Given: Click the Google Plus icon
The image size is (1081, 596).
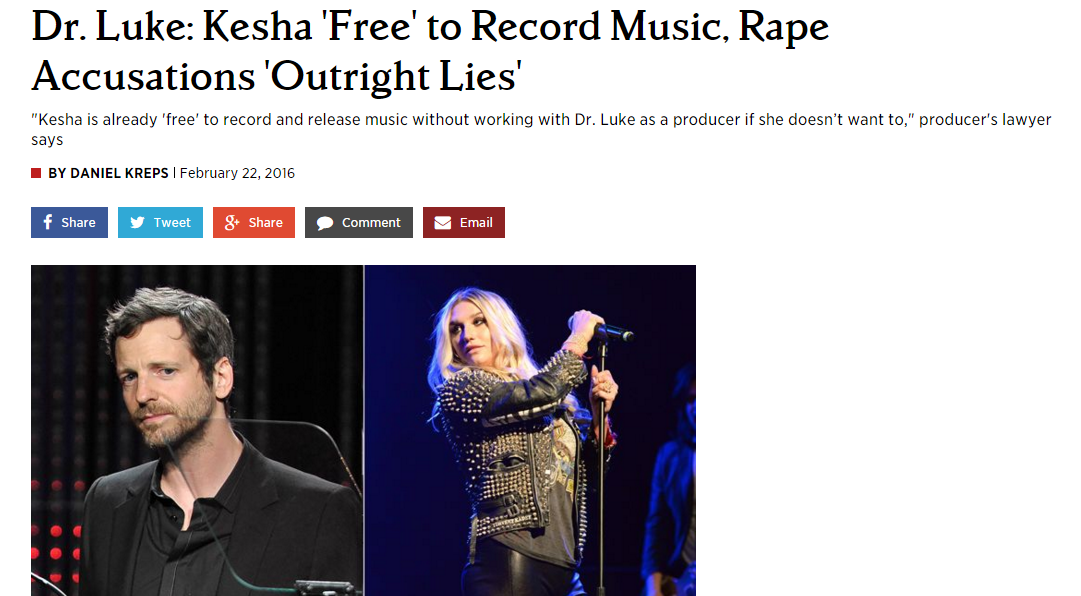Looking at the screenshot, I should pos(232,223).
